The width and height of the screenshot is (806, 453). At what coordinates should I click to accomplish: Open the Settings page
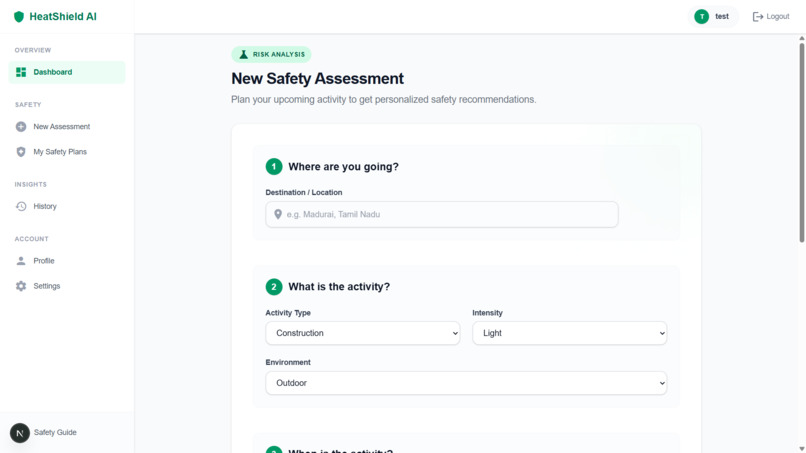(x=67, y=286)
